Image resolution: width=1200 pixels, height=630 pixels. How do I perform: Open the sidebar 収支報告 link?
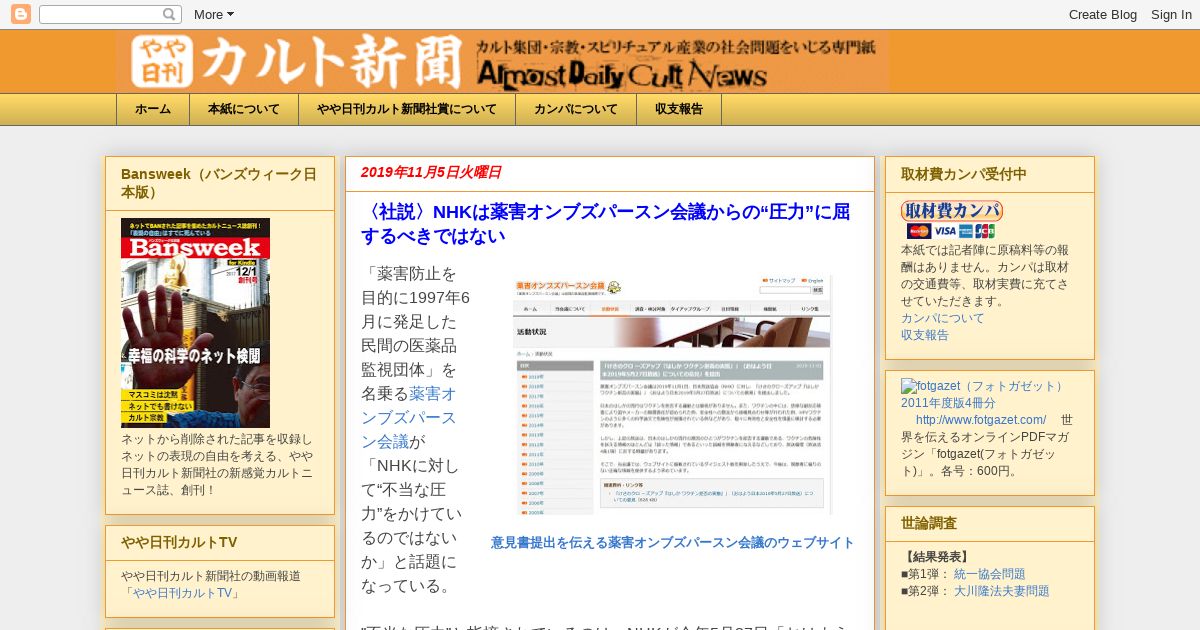pyautogui.click(x=925, y=335)
